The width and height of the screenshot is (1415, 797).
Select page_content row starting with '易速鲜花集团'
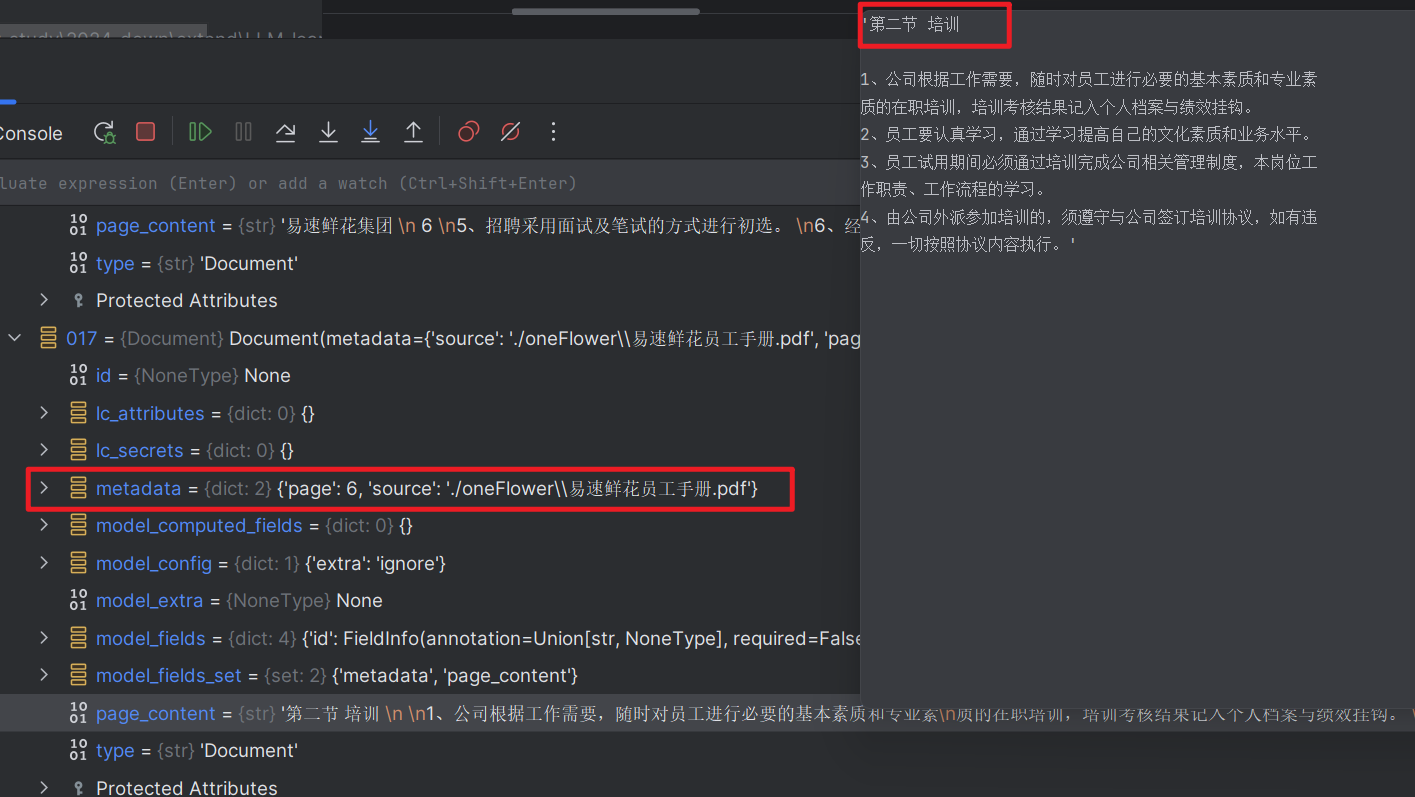pyautogui.click(x=430, y=225)
